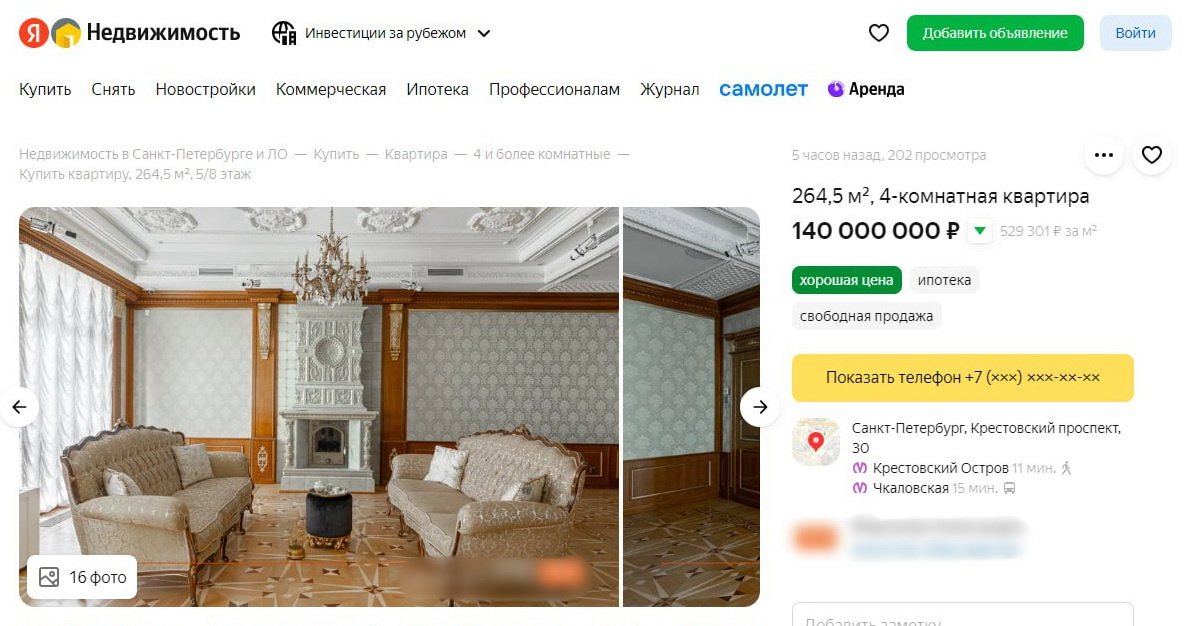Go to the Новостройки section
Screen dimensions: 1190x626
click(205, 89)
